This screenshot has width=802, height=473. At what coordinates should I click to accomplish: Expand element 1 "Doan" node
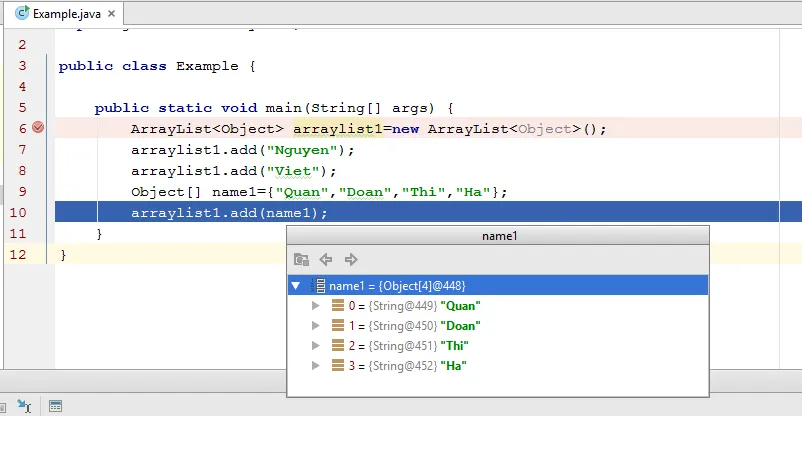pos(316,326)
